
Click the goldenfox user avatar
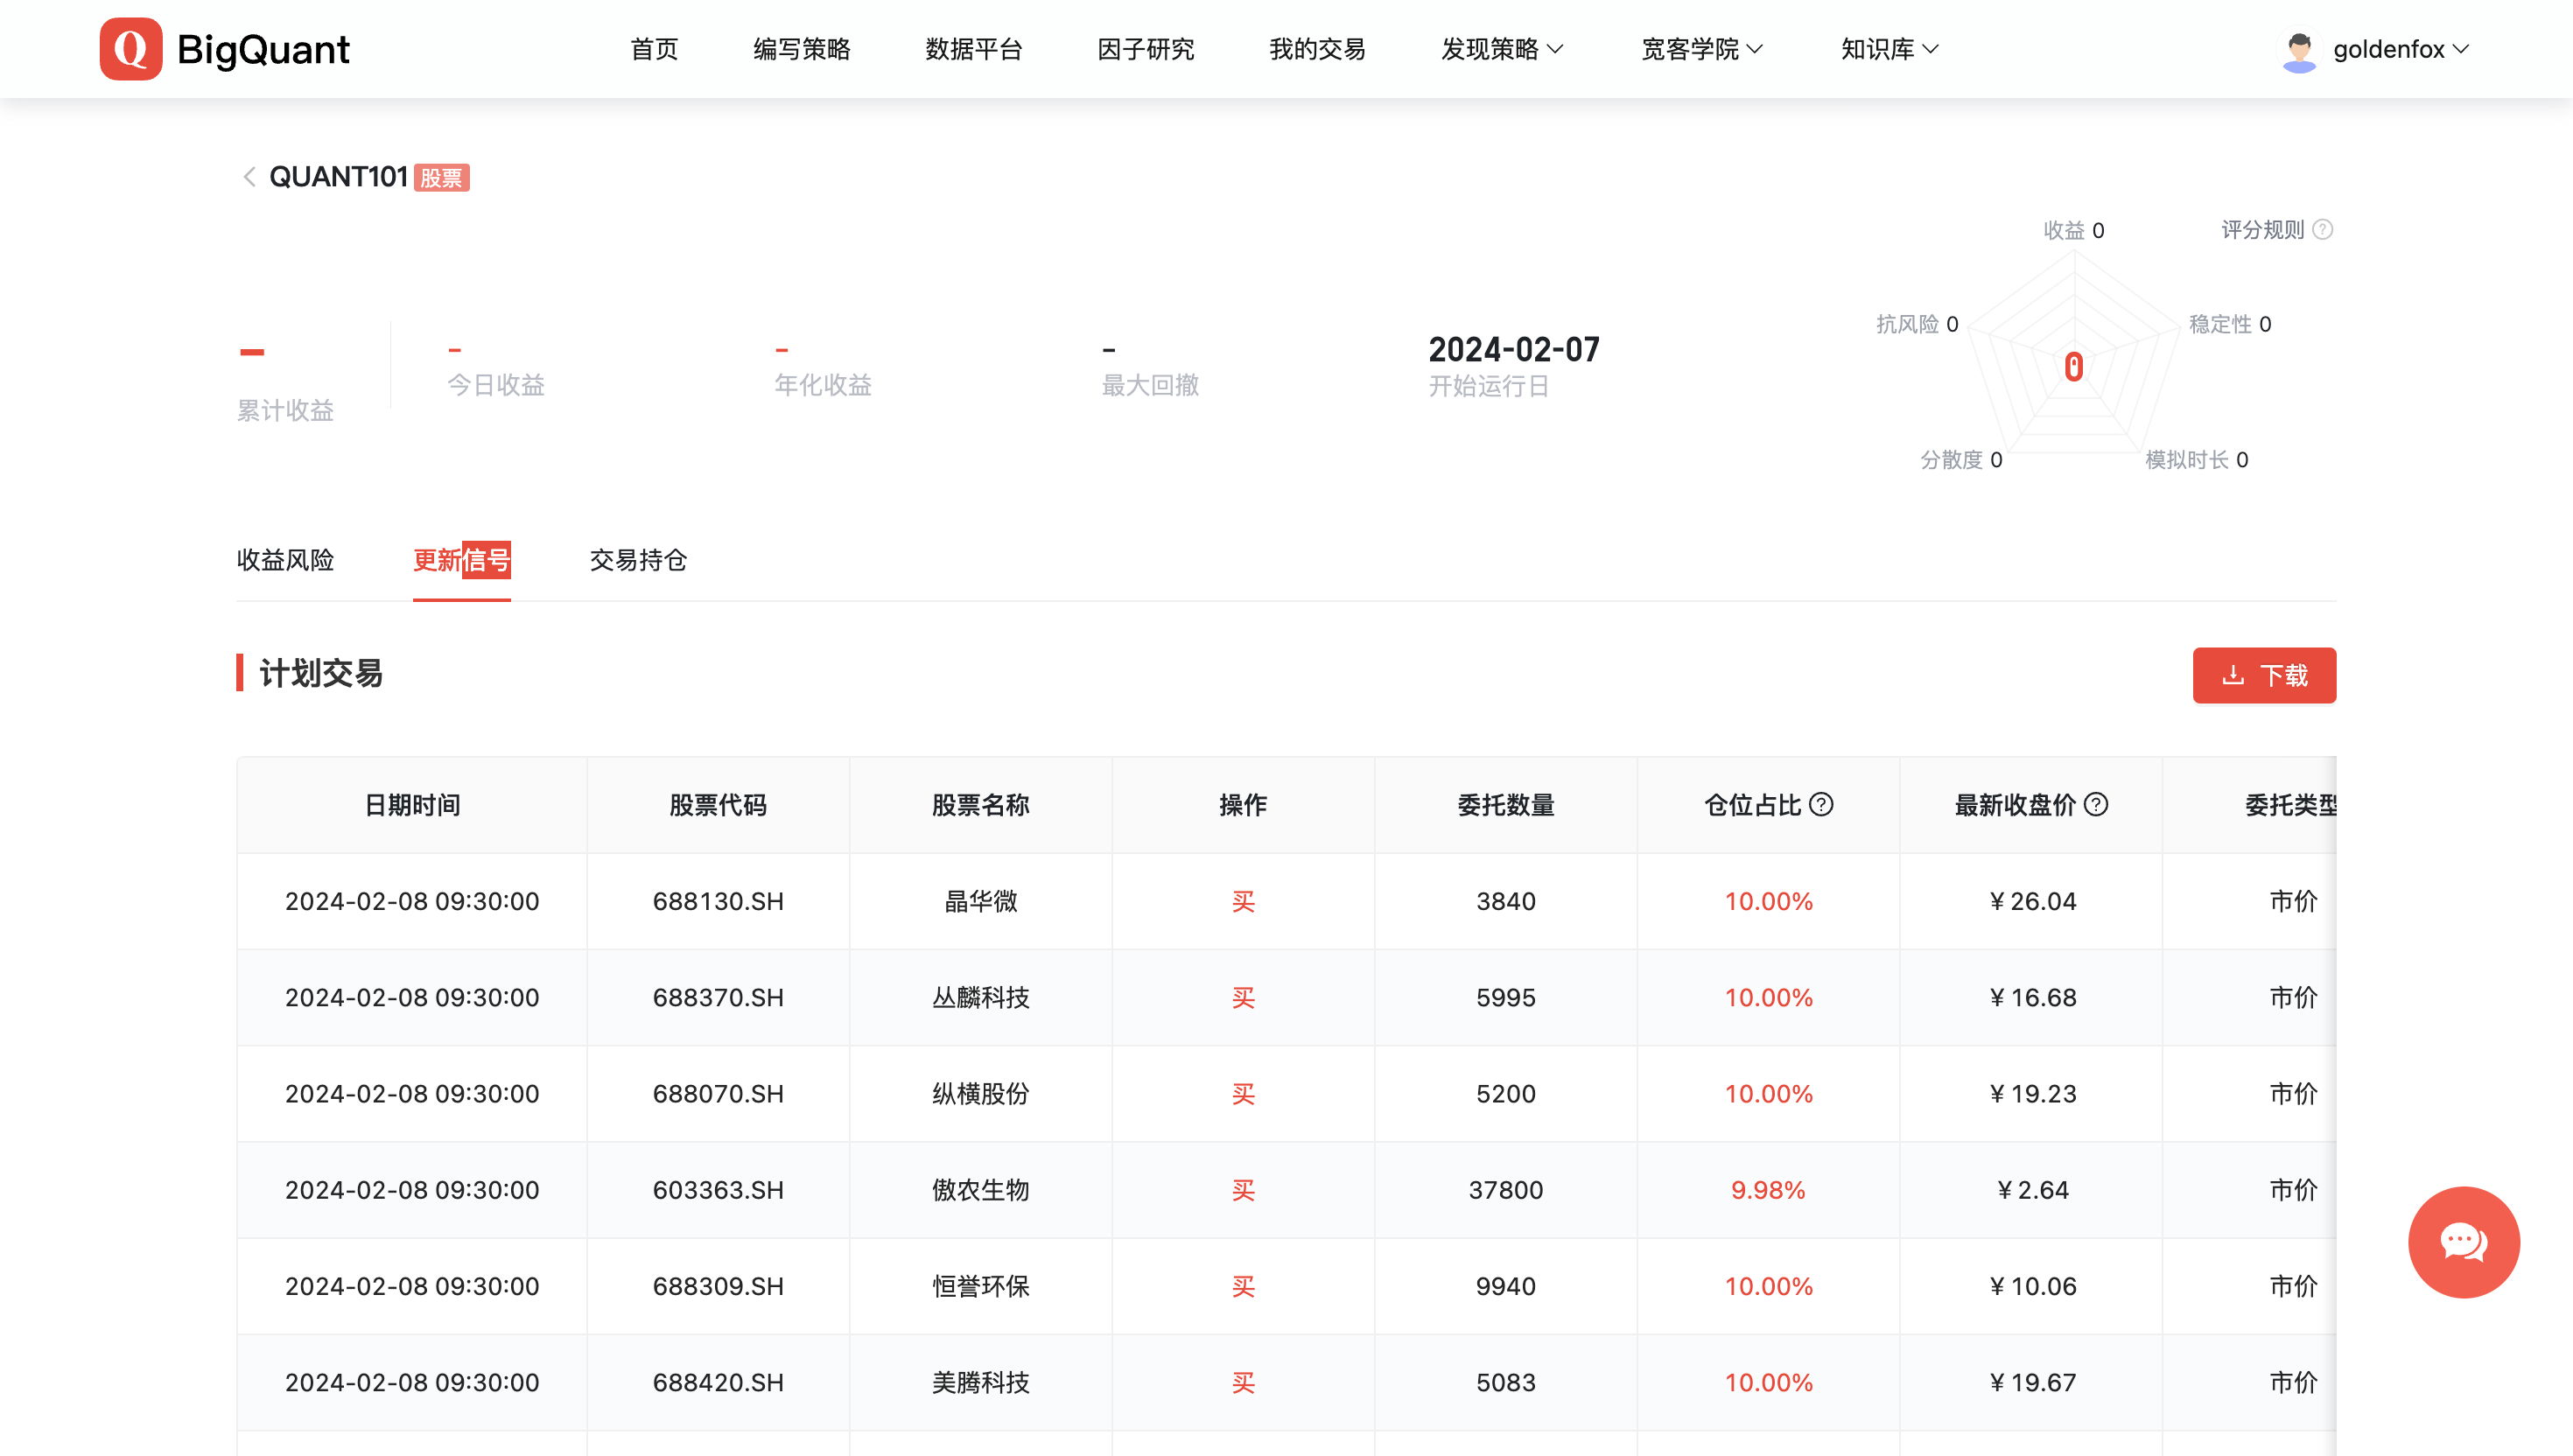click(x=2299, y=50)
